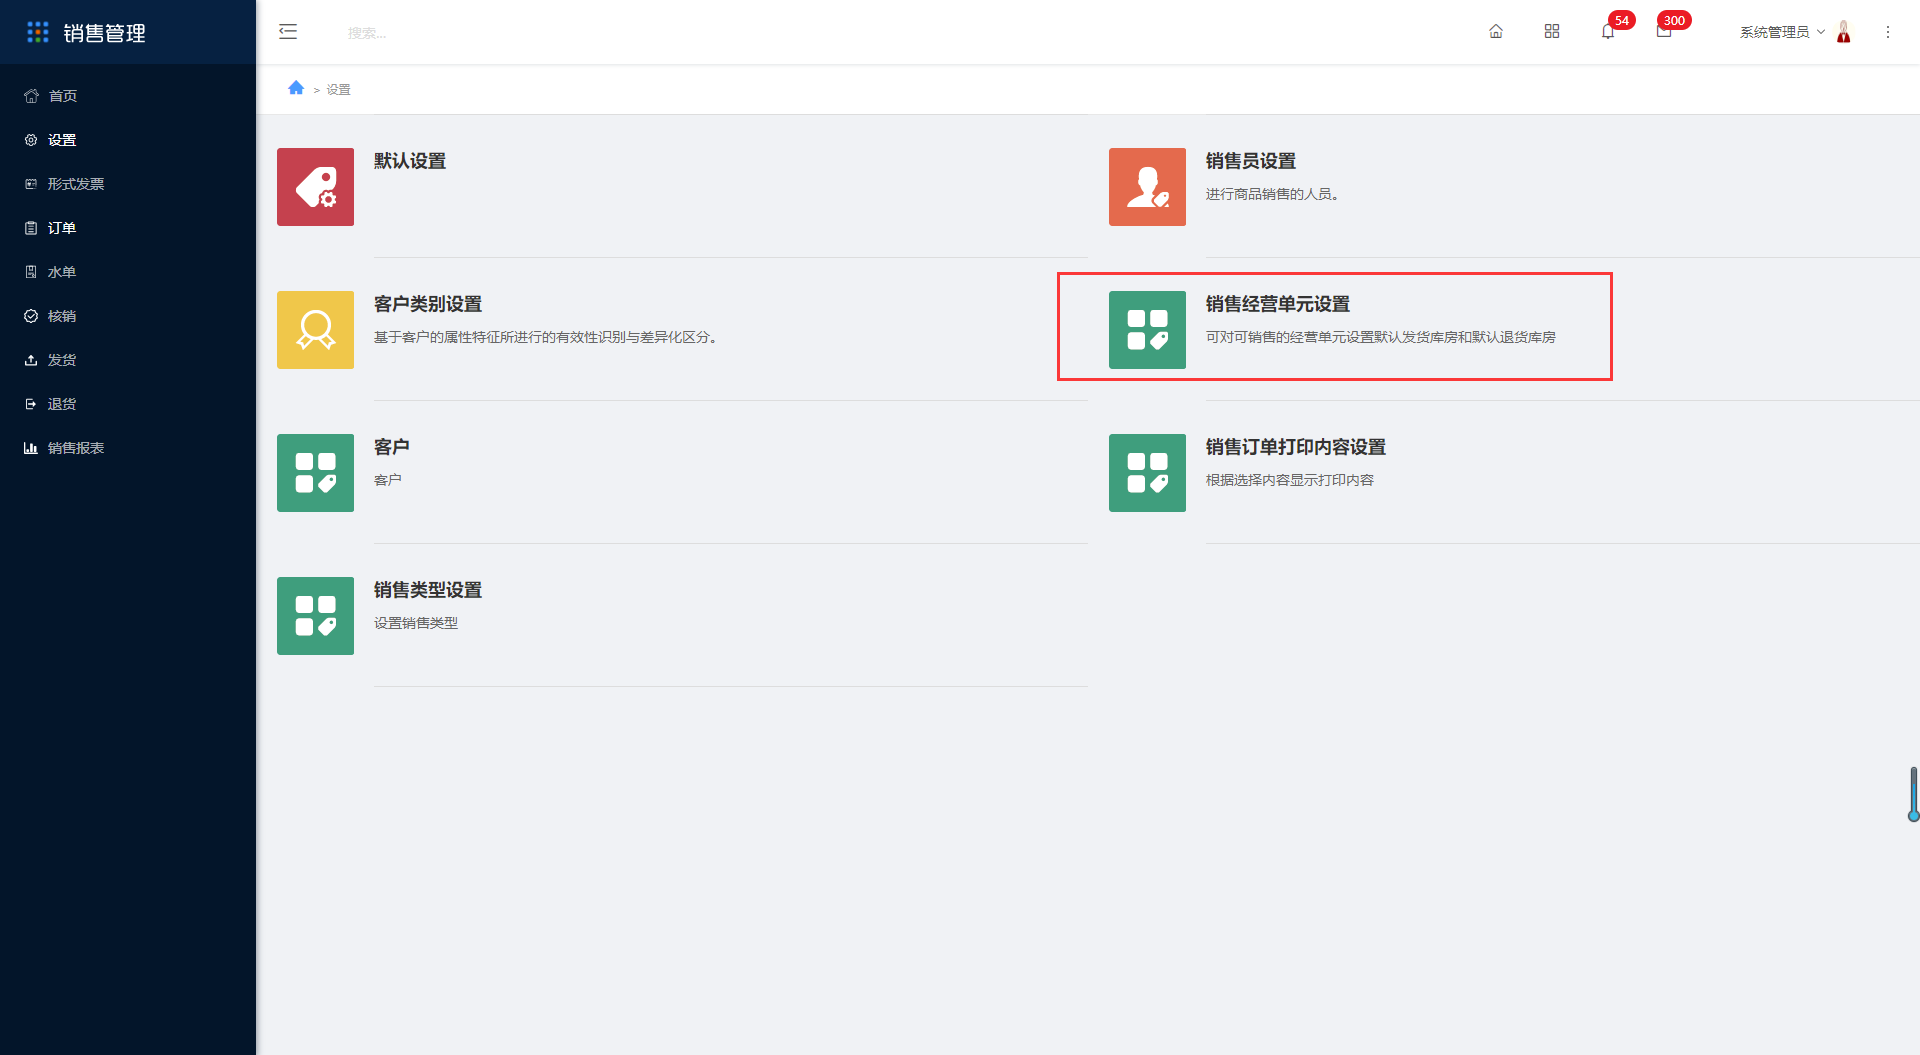The image size is (1920, 1055).
Task: Click the small grey 客户 description text
Action: (388, 480)
